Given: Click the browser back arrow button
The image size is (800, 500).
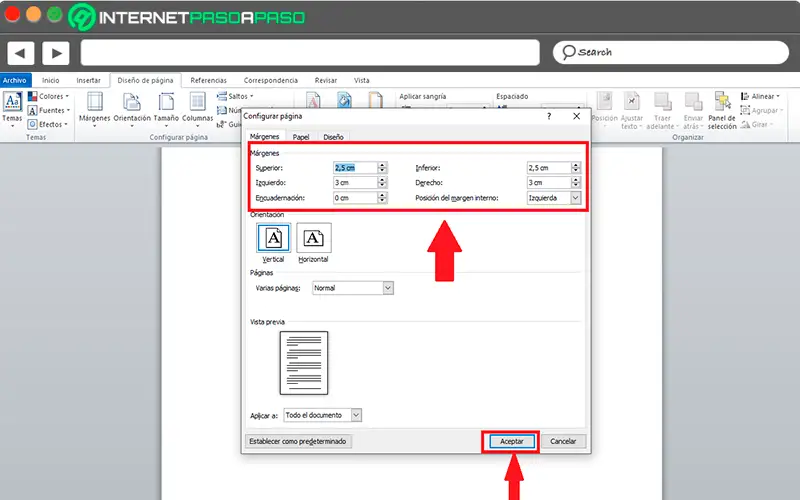Looking at the screenshot, I should click(20, 53).
